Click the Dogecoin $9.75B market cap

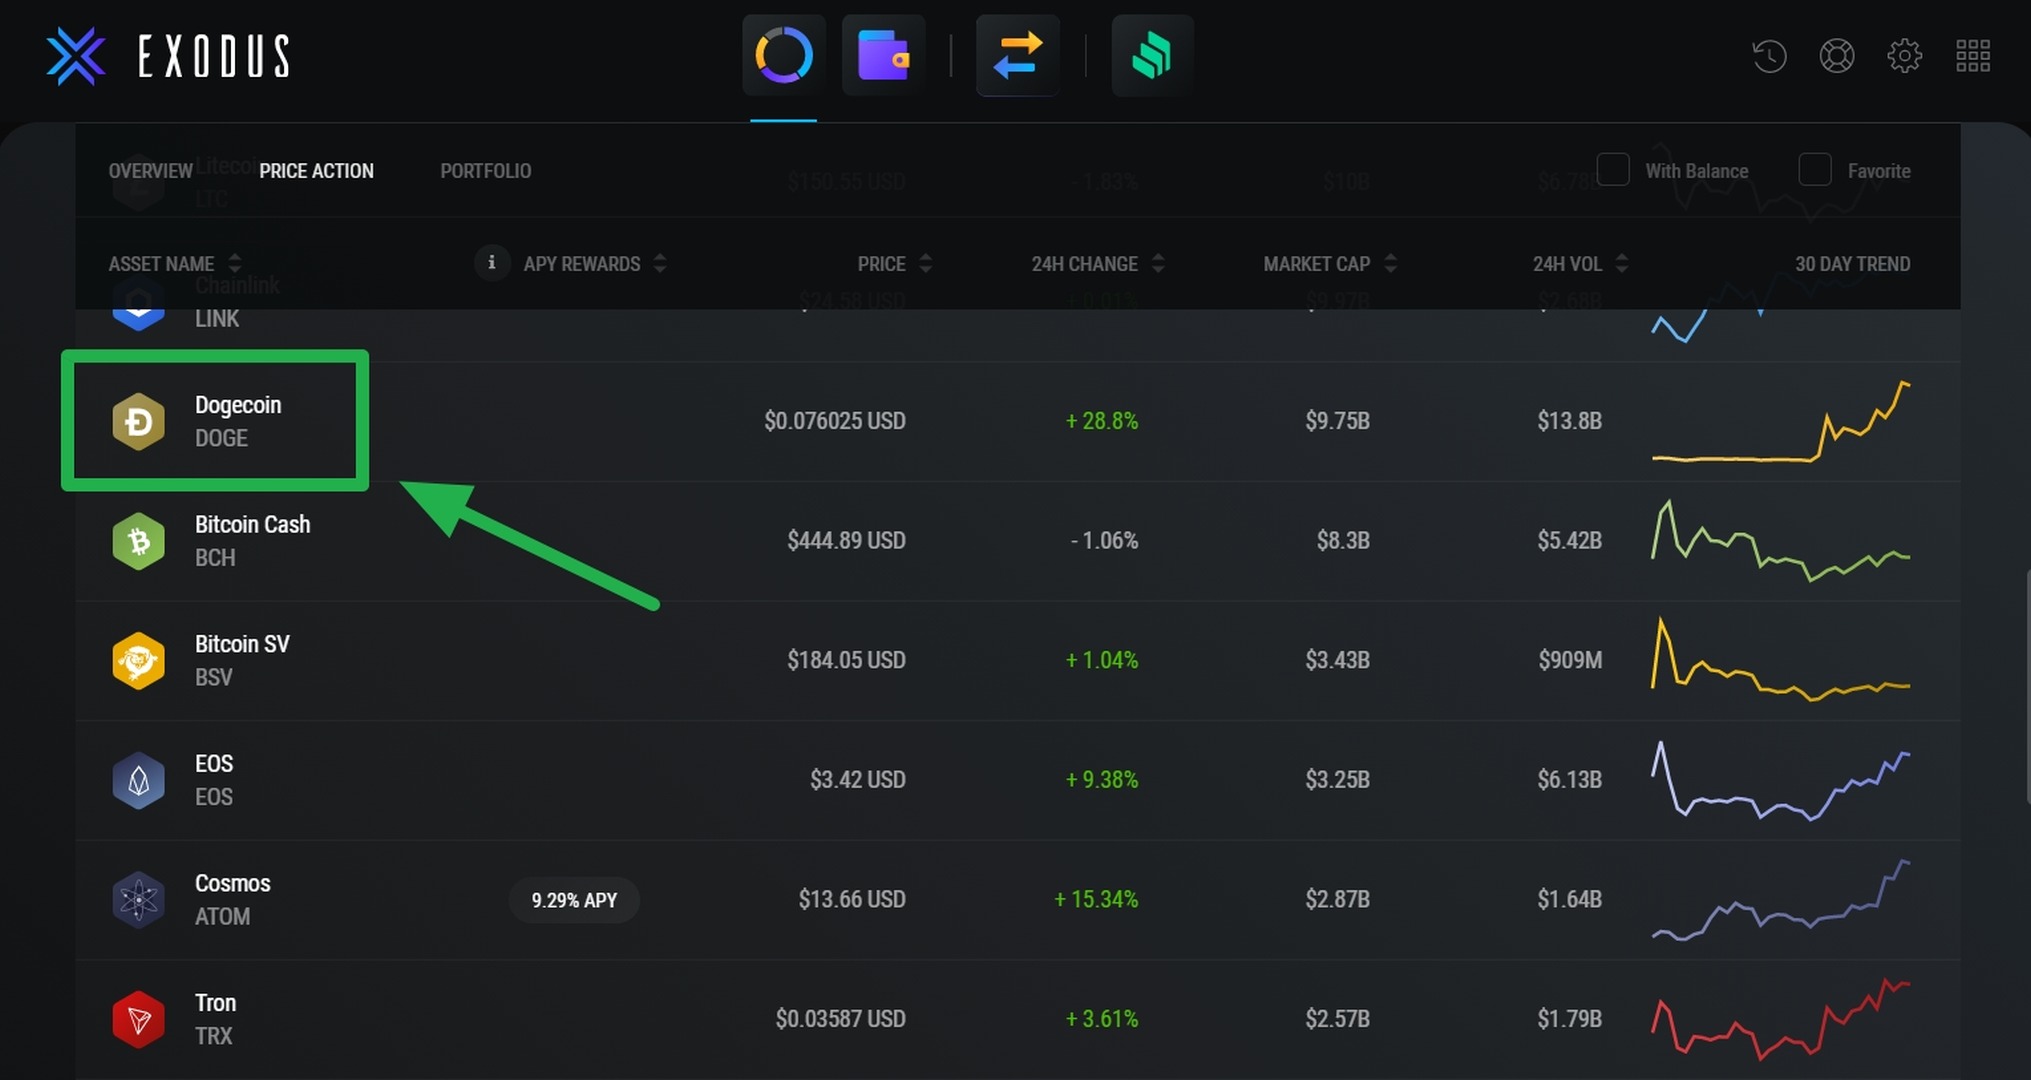tap(1337, 421)
